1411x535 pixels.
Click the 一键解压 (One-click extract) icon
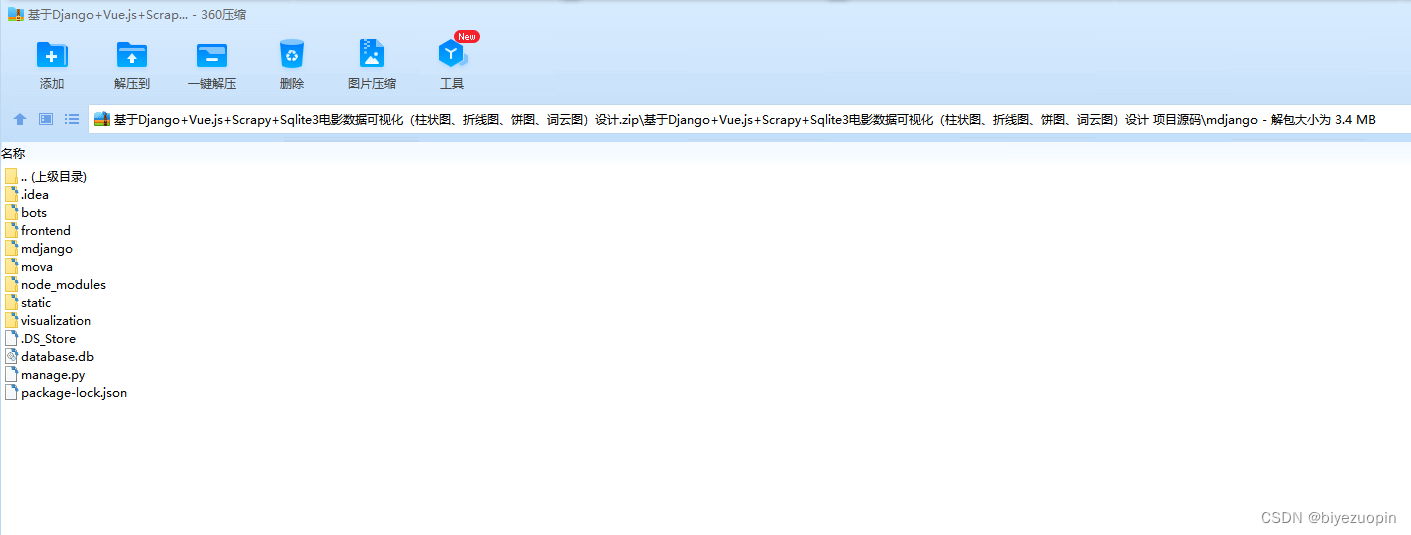pos(212,55)
